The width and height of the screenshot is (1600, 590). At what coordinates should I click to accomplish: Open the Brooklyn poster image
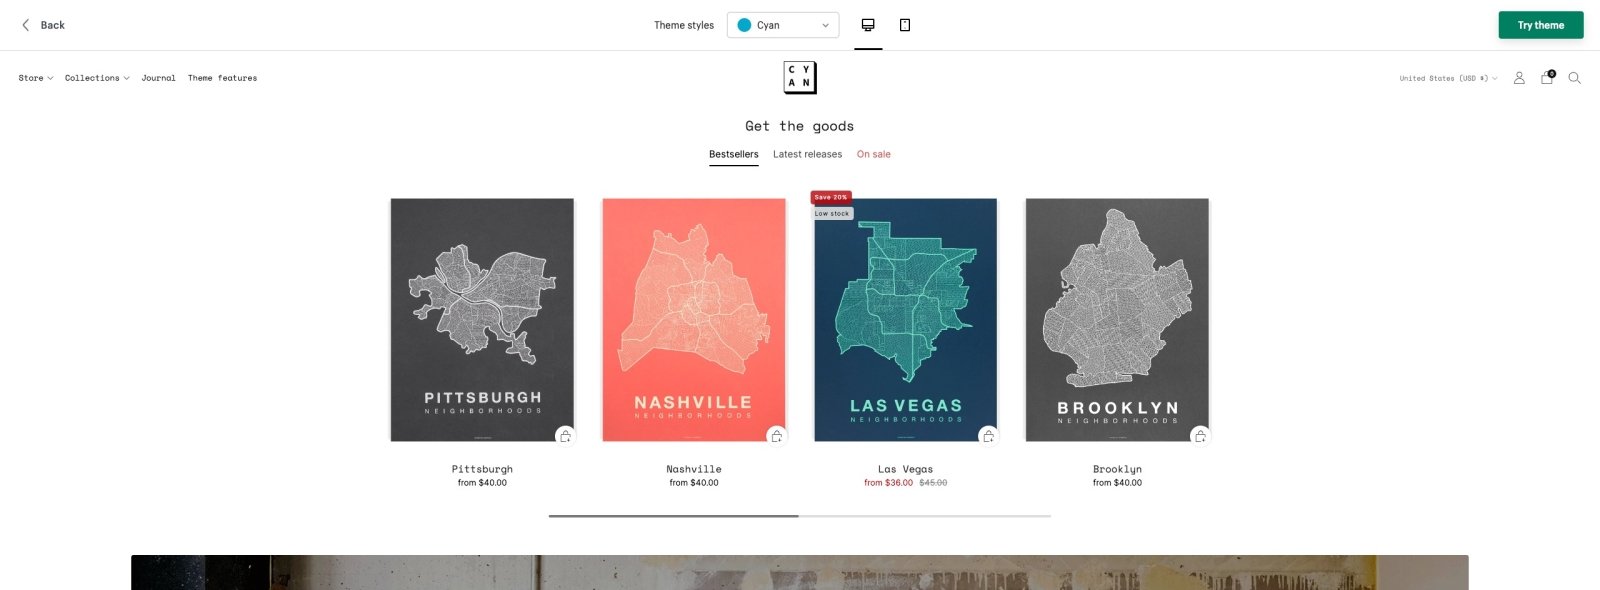point(1117,320)
